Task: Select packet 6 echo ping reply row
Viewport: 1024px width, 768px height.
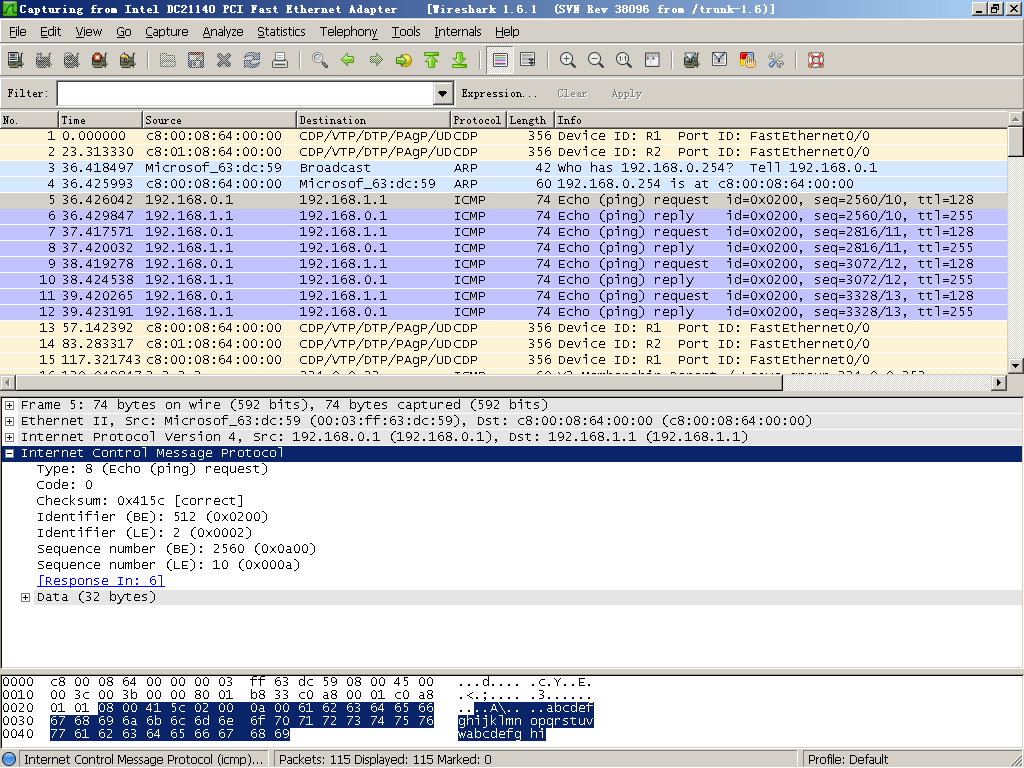Action: [503, 216]
